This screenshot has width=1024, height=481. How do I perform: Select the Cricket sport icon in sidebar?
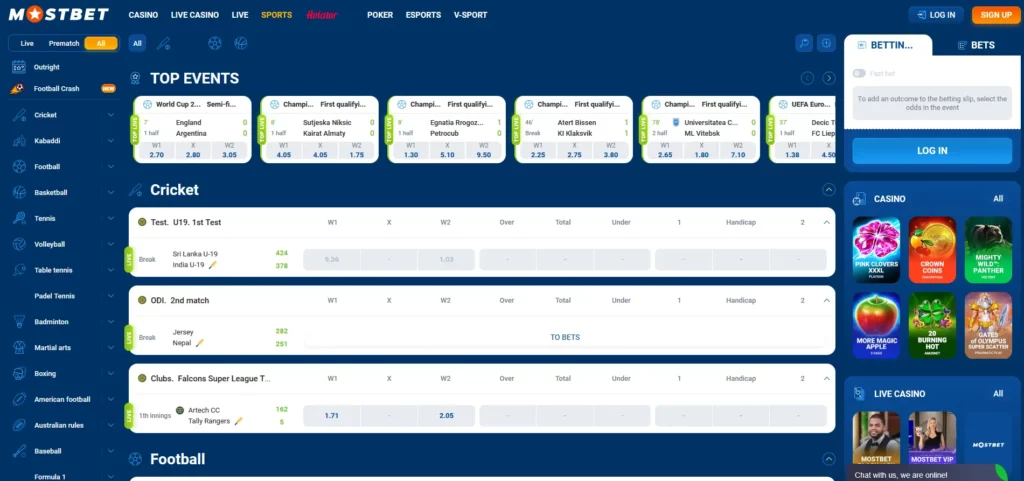pyautogui.click(x=19, y=115)
